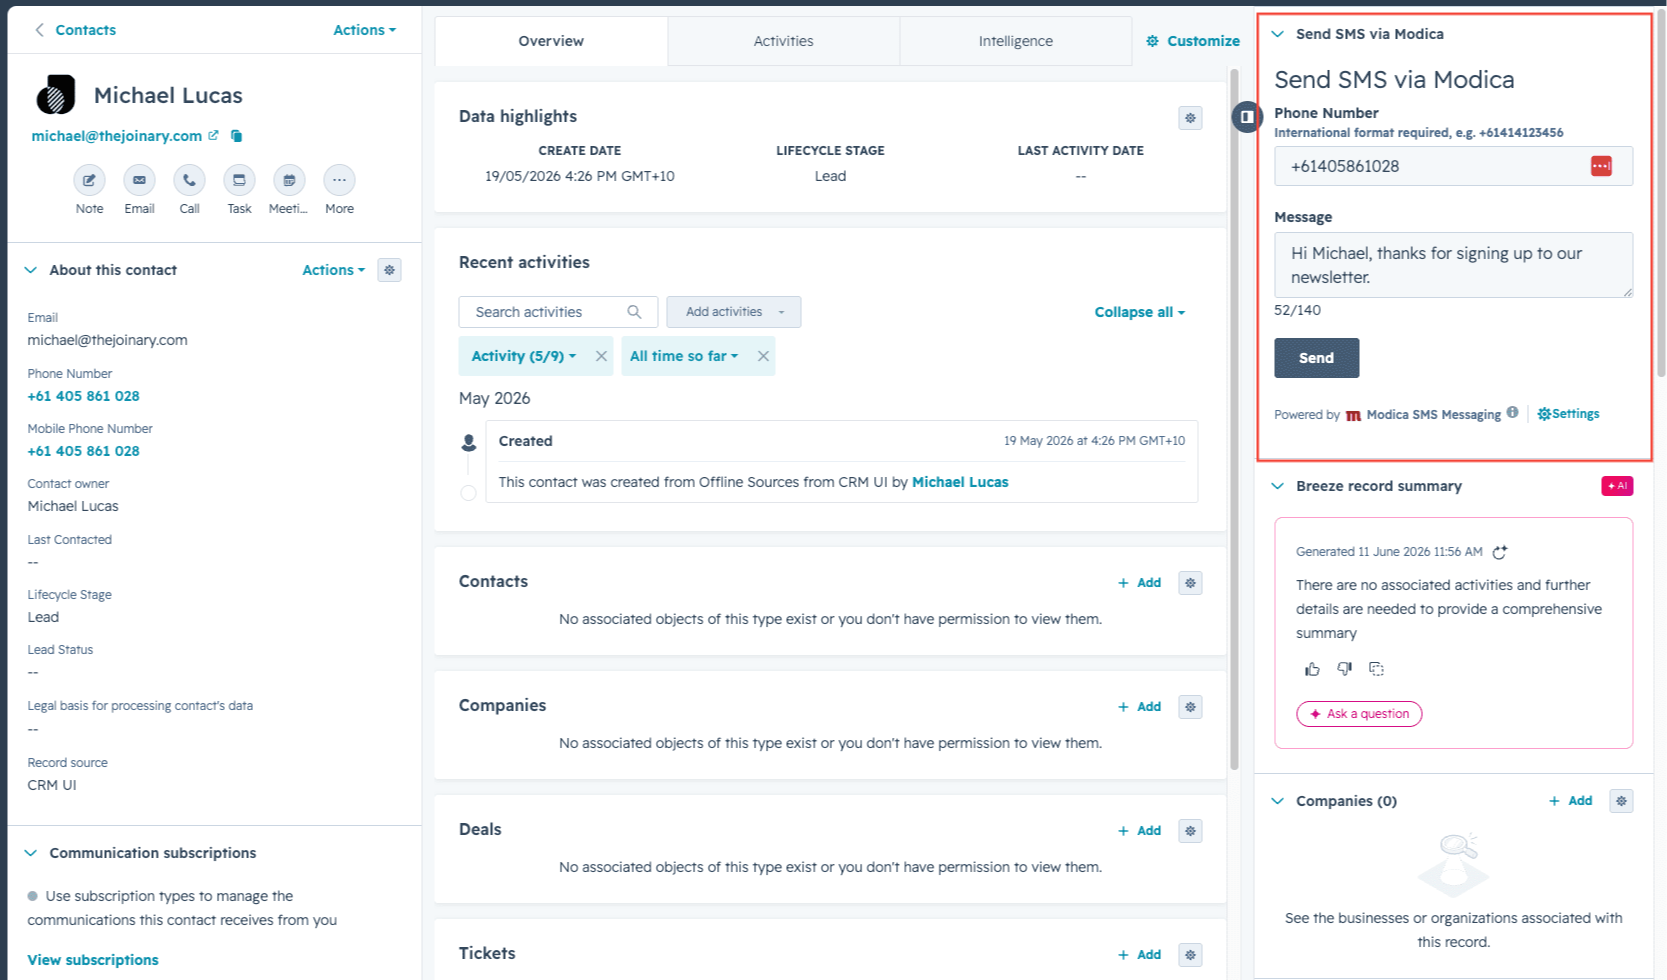This screenshot has width=1667, height=980.
Task: Add a company in Companies (0) sidebar card
Action: tap(1570, 801)
